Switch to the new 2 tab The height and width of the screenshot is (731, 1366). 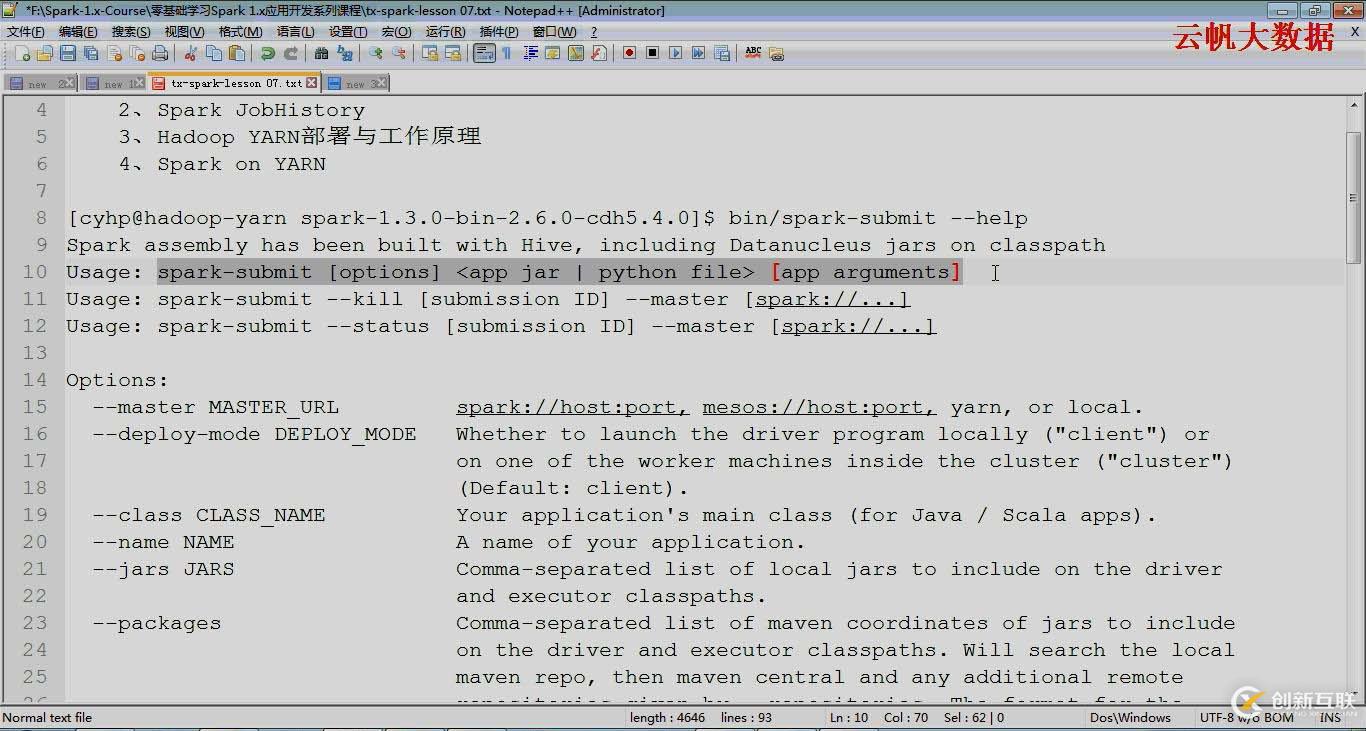41,83
